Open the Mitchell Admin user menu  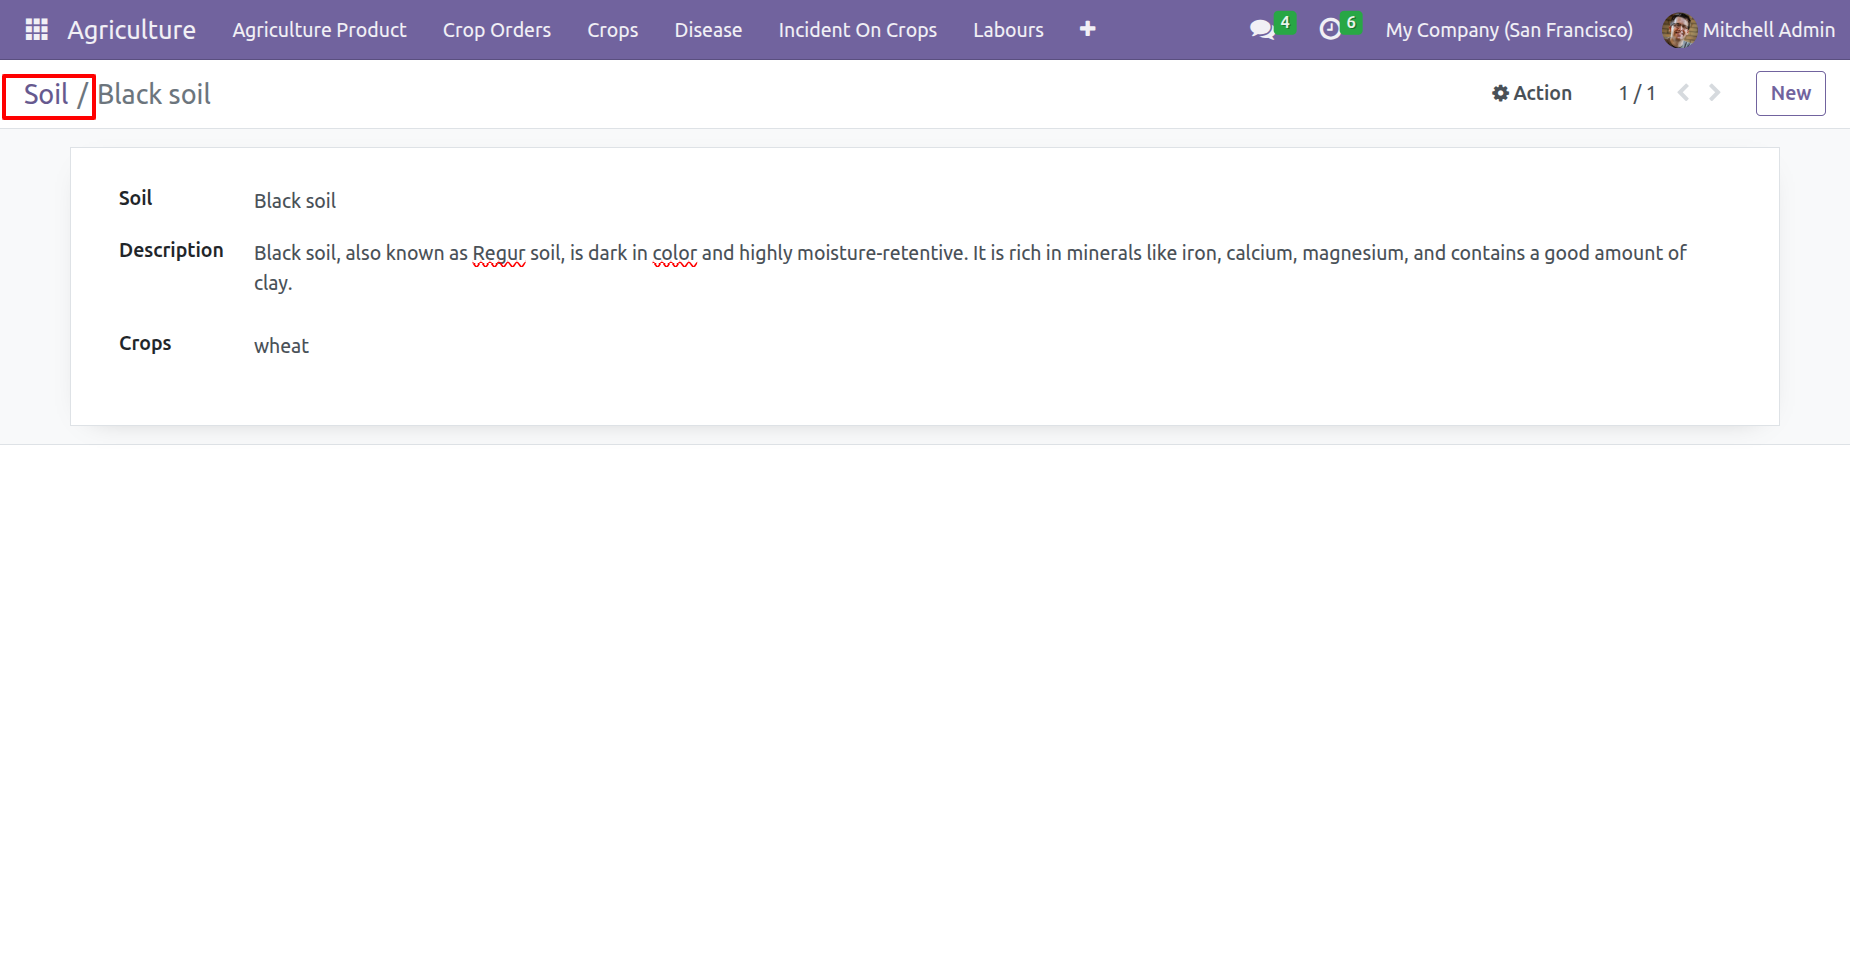point(1749,30)
